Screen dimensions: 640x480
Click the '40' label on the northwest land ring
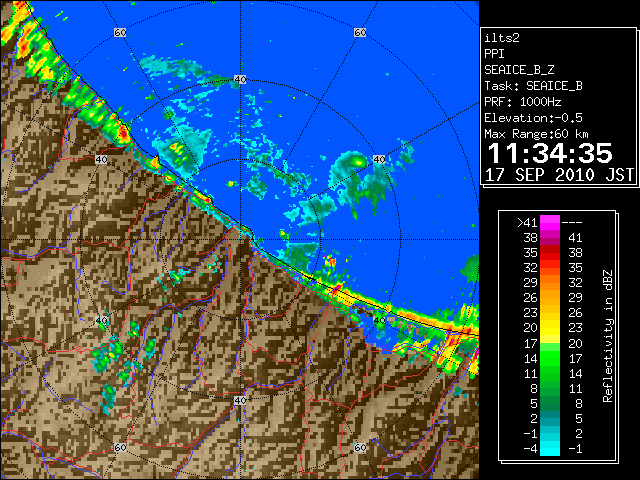(101, 159)
